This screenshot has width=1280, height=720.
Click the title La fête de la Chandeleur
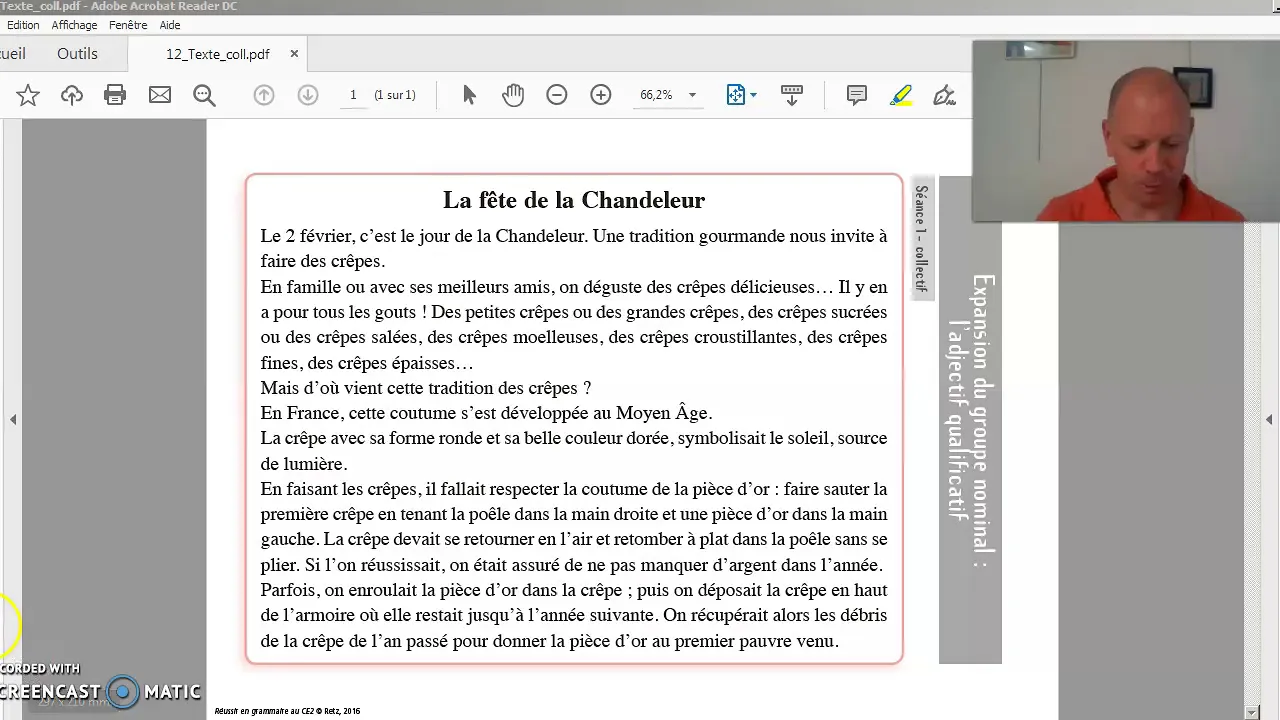point(574,200)
